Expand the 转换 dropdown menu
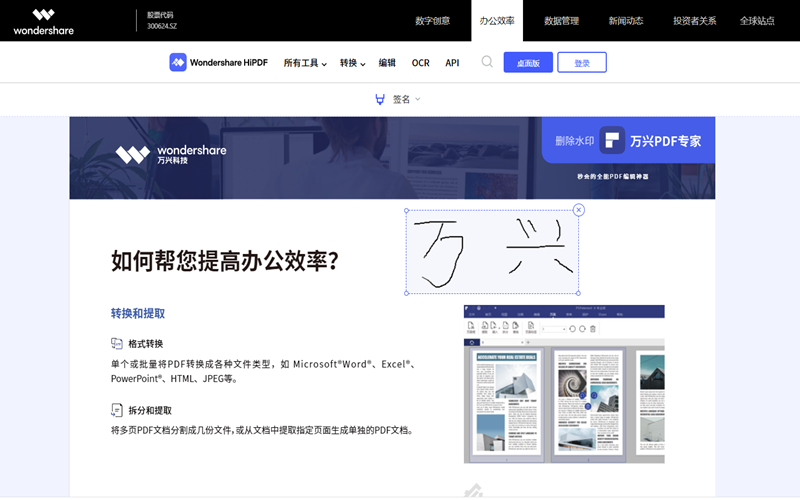This screenshot has width=800, height=500. coord(353,63)
